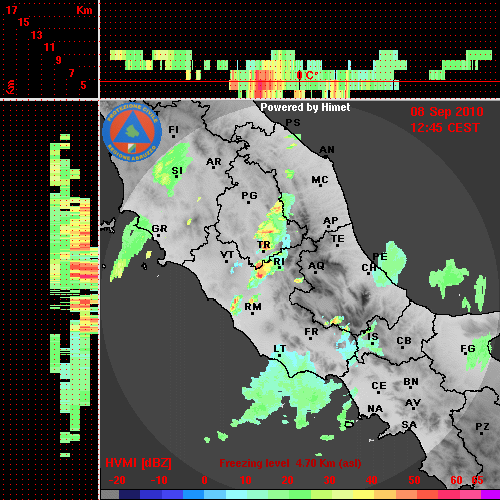This screenshot has width=500, height=500.
Task: Click the 'Powered by Himet' caption
Action: 305,107
